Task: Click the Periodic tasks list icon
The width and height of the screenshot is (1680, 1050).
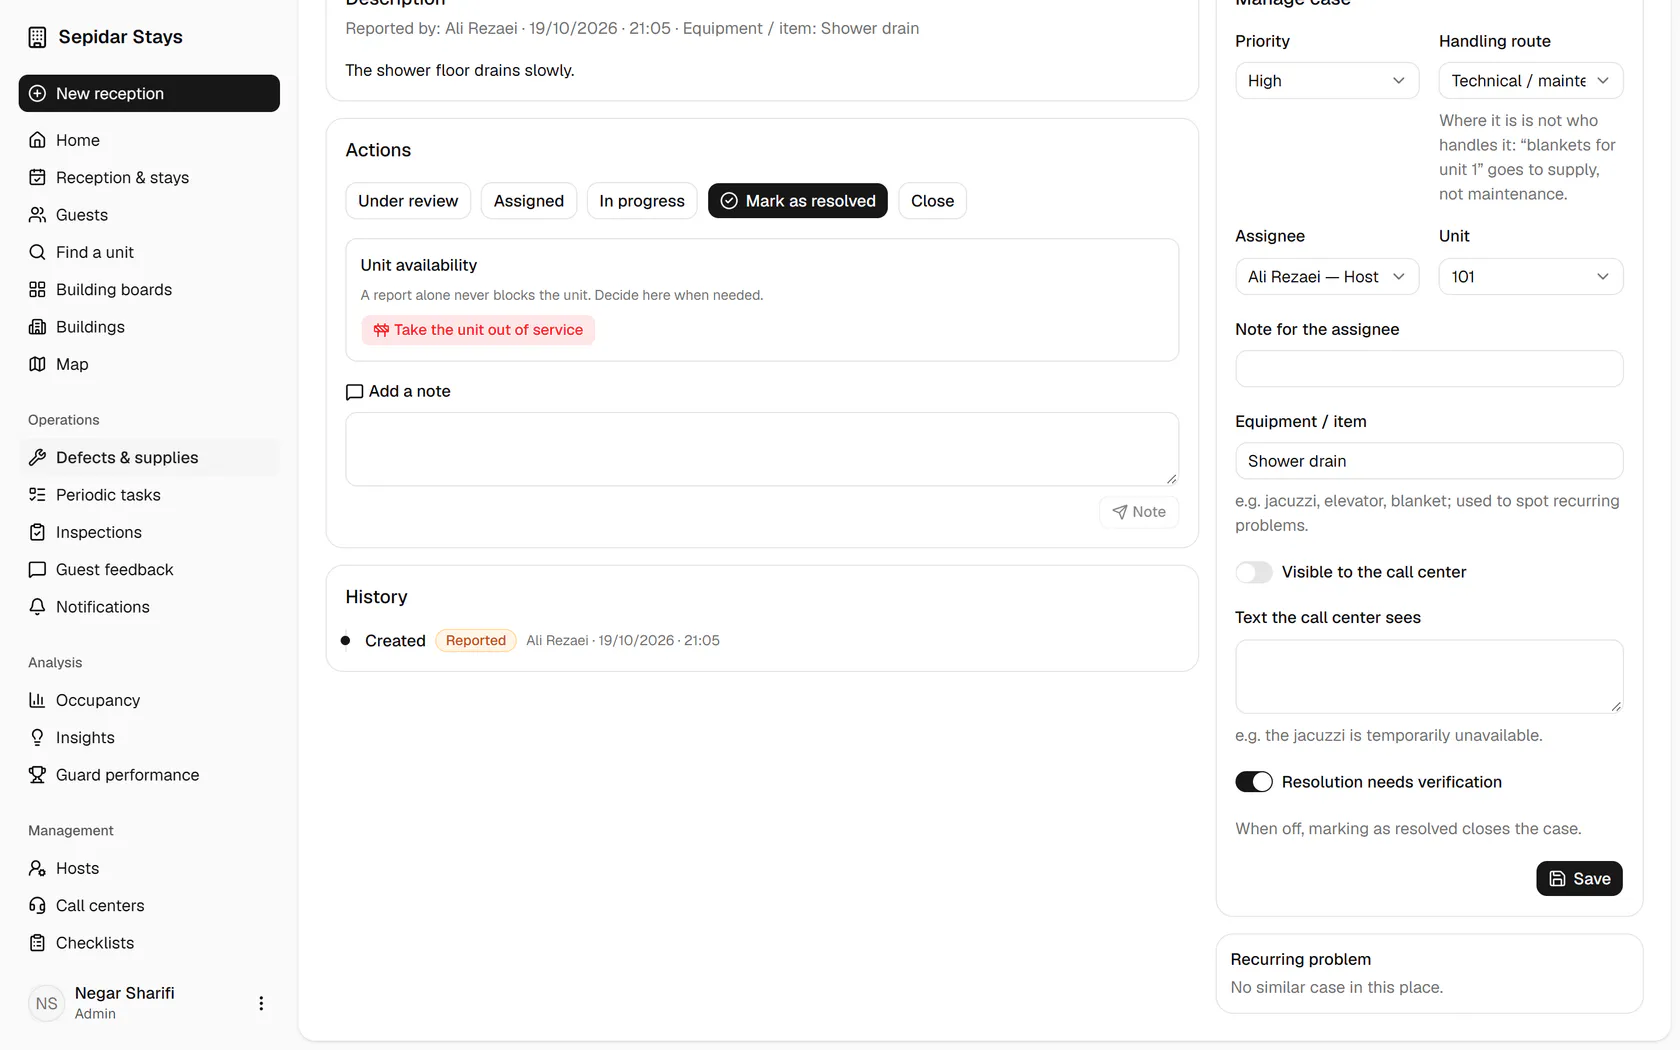Action: pos(37,495)
